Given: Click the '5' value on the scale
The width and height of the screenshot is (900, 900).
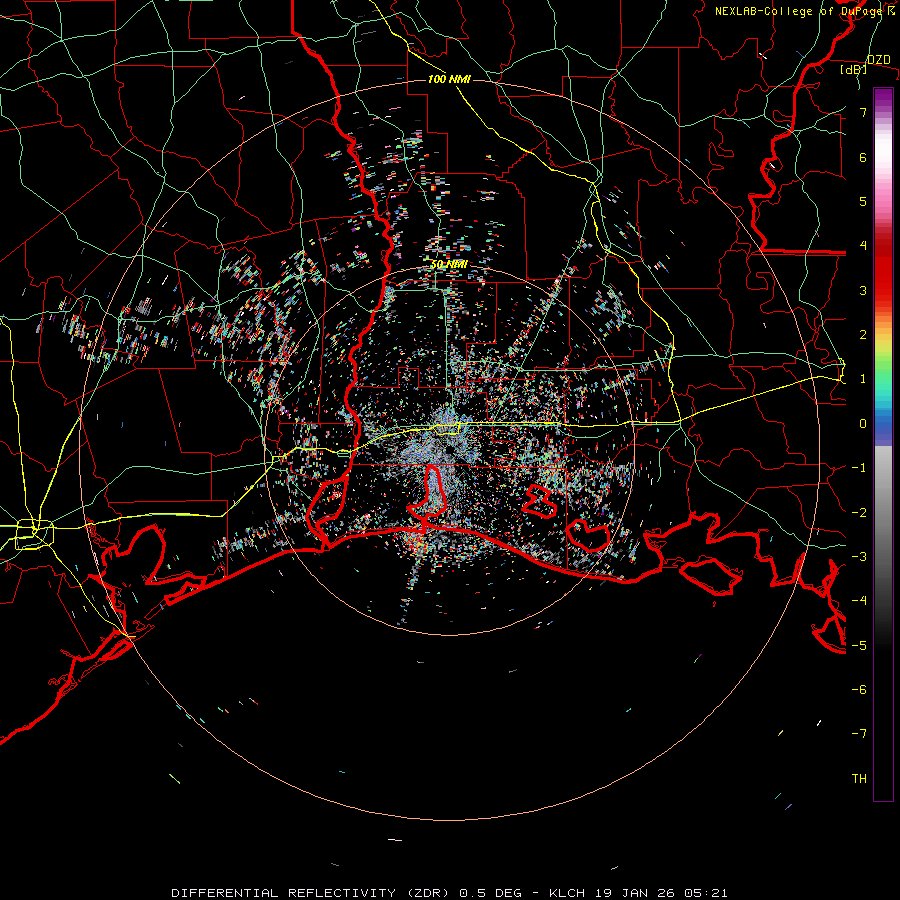Looking at the screenshot, I should point(863,201).
